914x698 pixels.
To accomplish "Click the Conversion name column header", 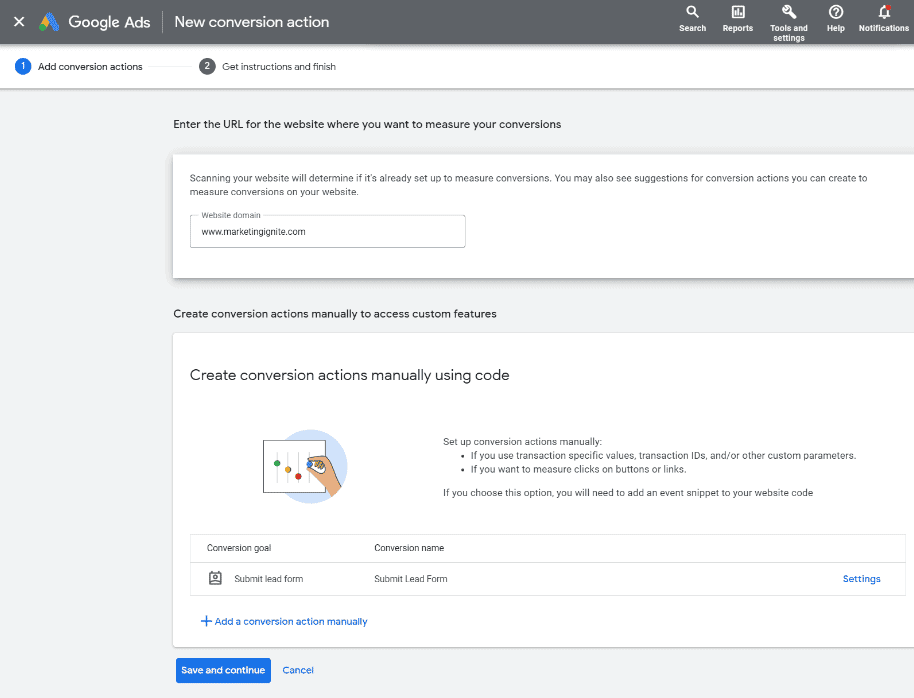I will click(x=409, y=548).
